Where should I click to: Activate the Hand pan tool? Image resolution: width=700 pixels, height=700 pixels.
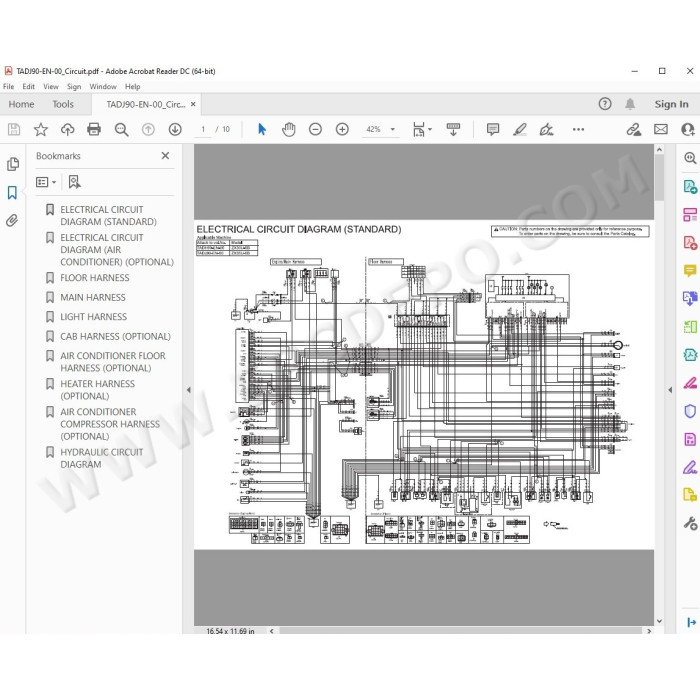(x=289, y=129)
